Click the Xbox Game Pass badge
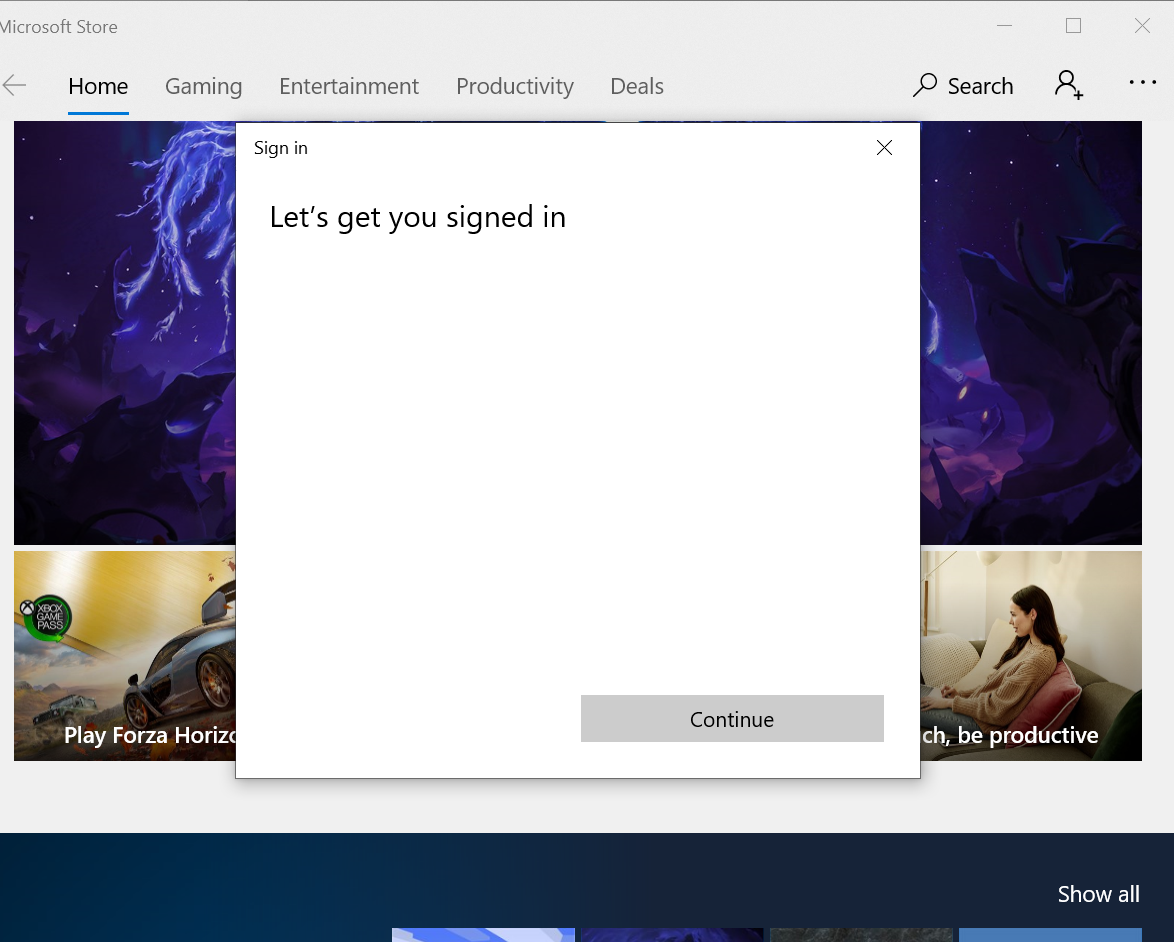 coord(47,618)
